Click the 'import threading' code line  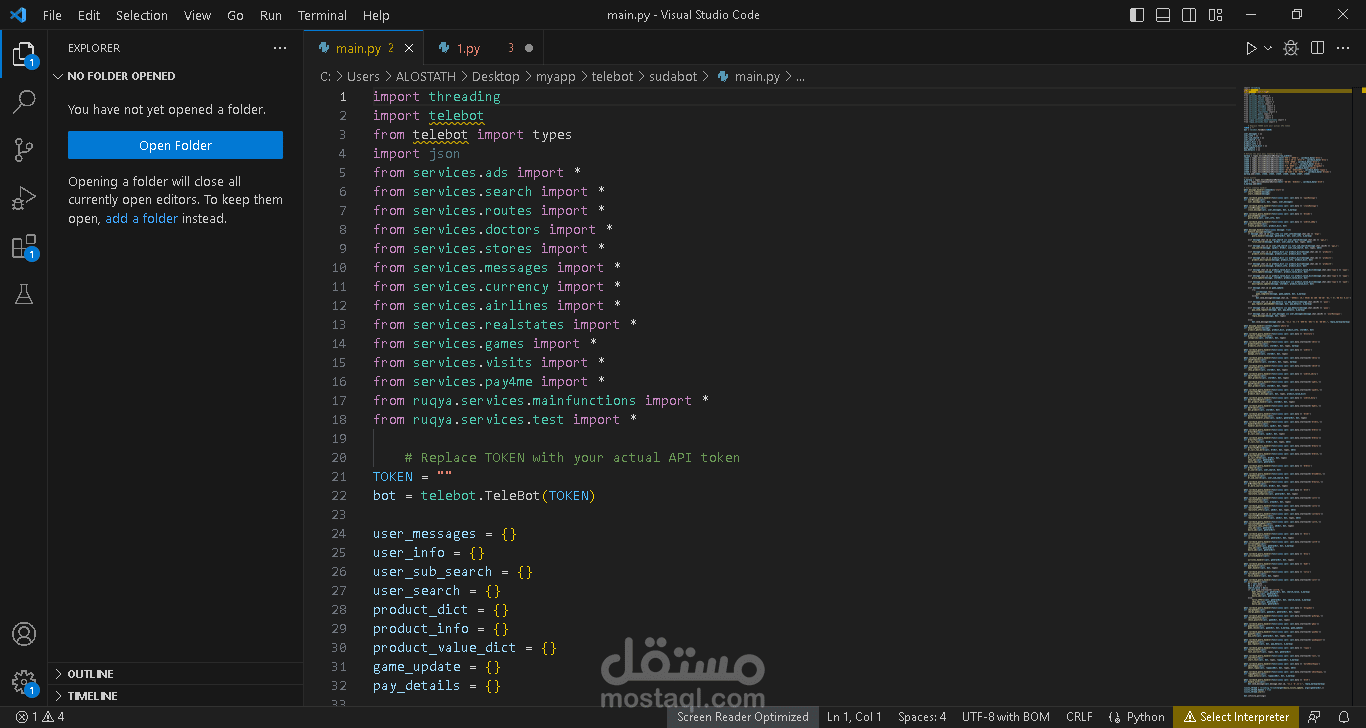tap(437, 96)
